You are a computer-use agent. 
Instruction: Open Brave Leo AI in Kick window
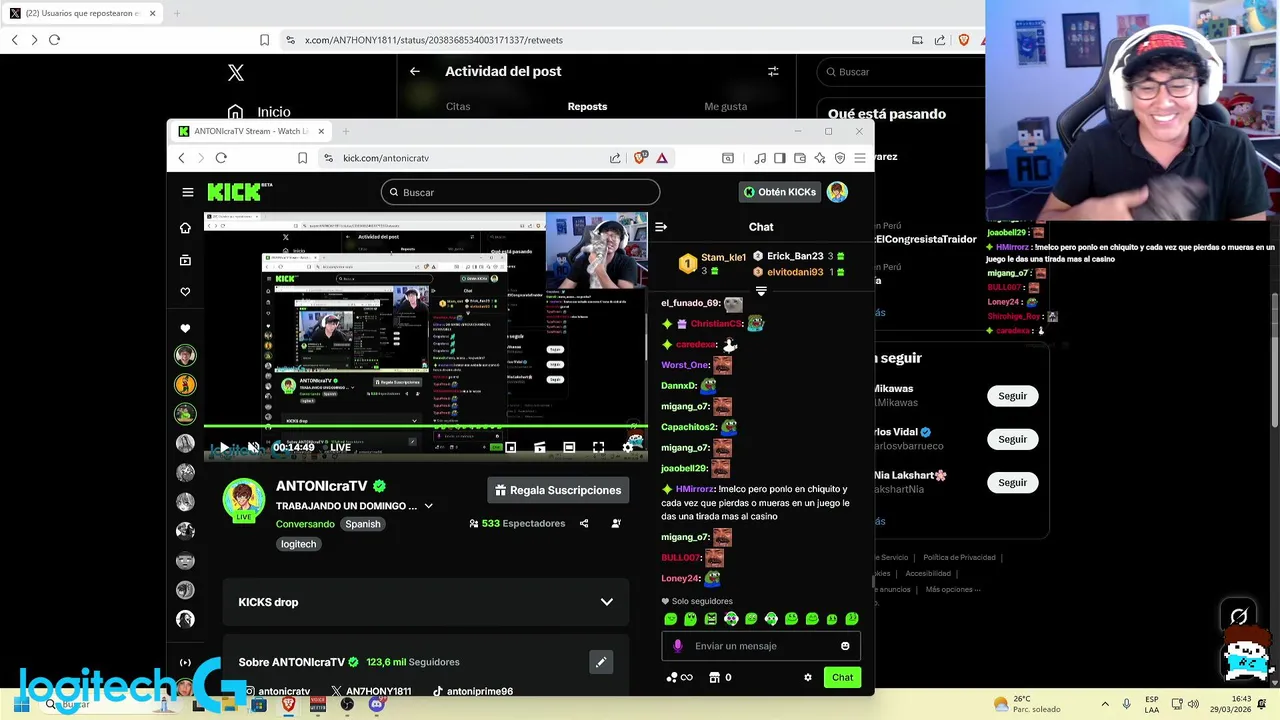coord(820,158)
